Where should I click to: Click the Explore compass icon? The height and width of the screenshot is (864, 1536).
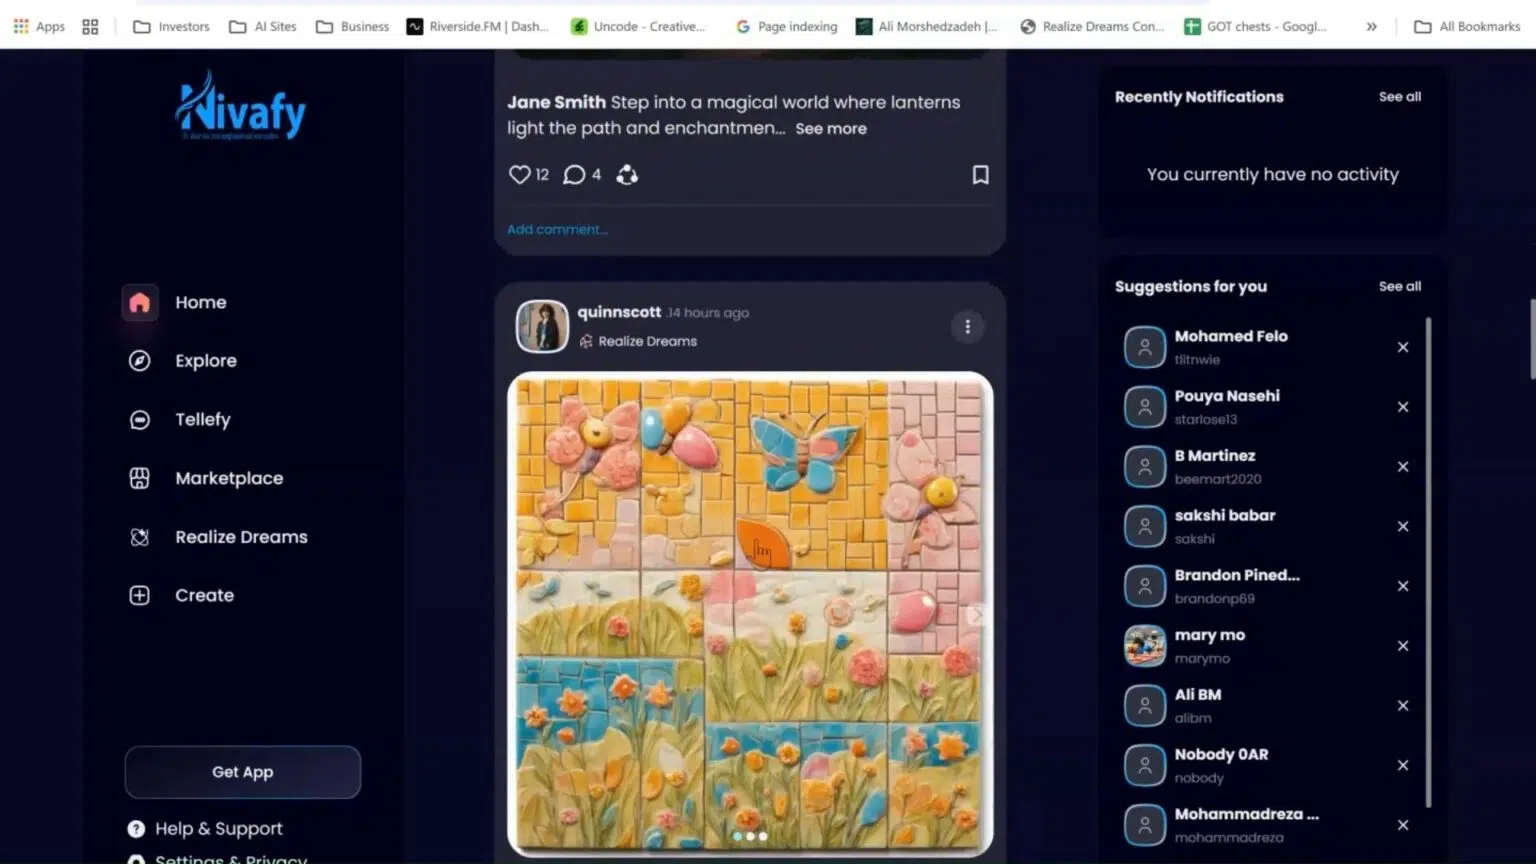tap(139, 361)
